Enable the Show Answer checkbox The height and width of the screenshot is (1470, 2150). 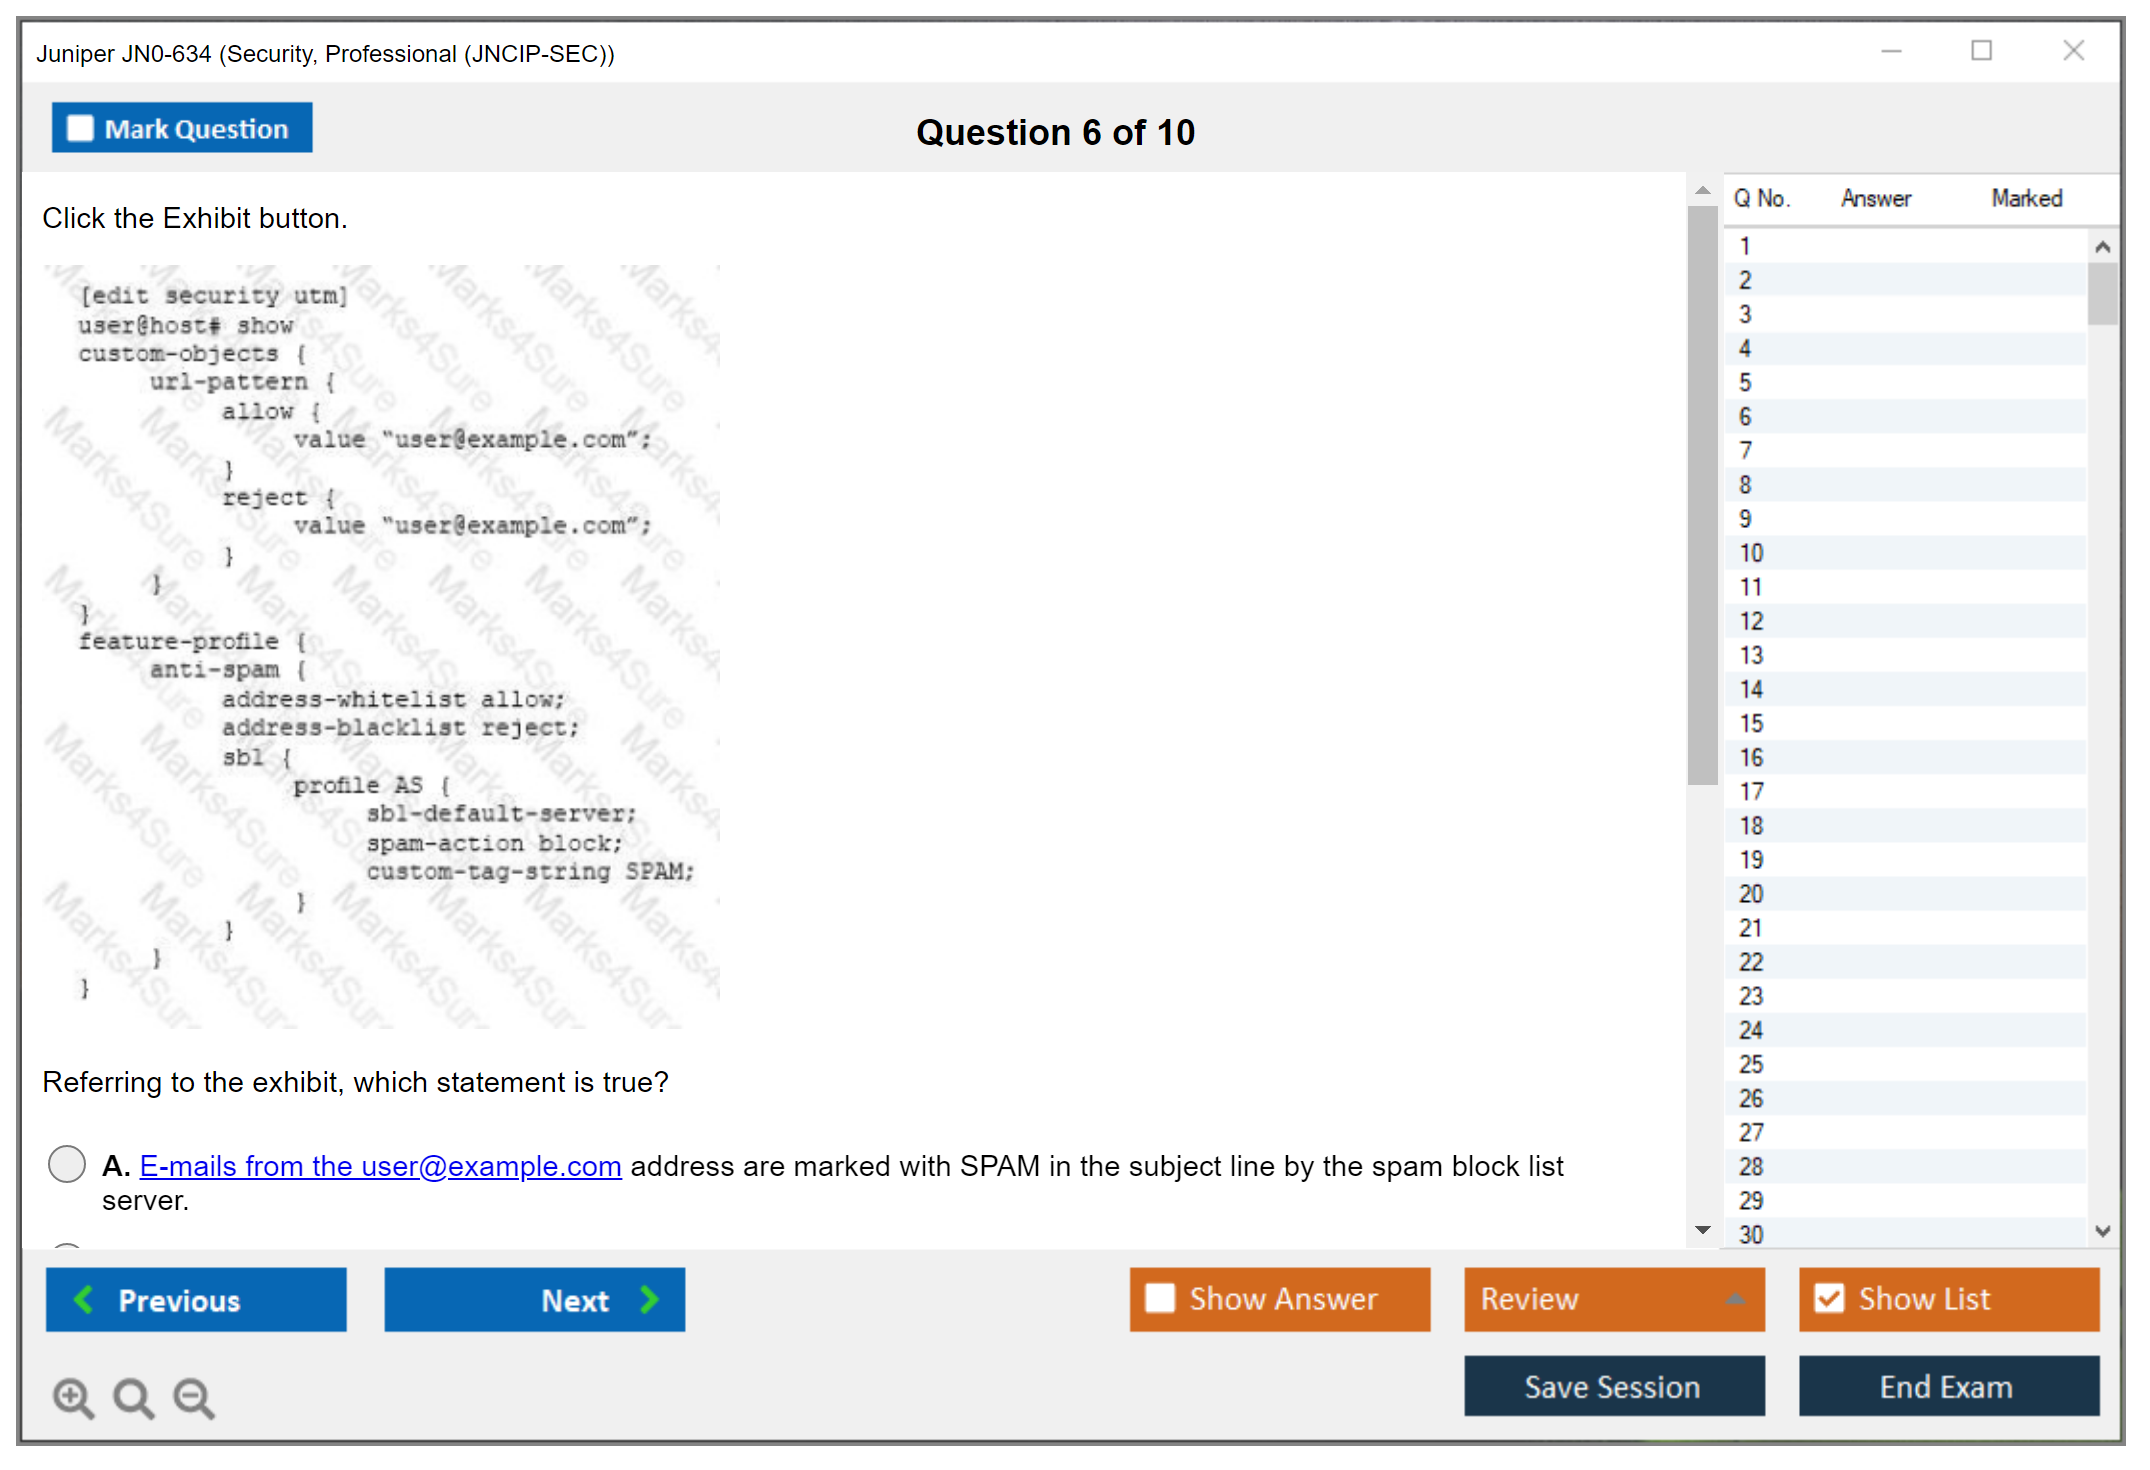pyautogui.click(x=1160, y=1298)
